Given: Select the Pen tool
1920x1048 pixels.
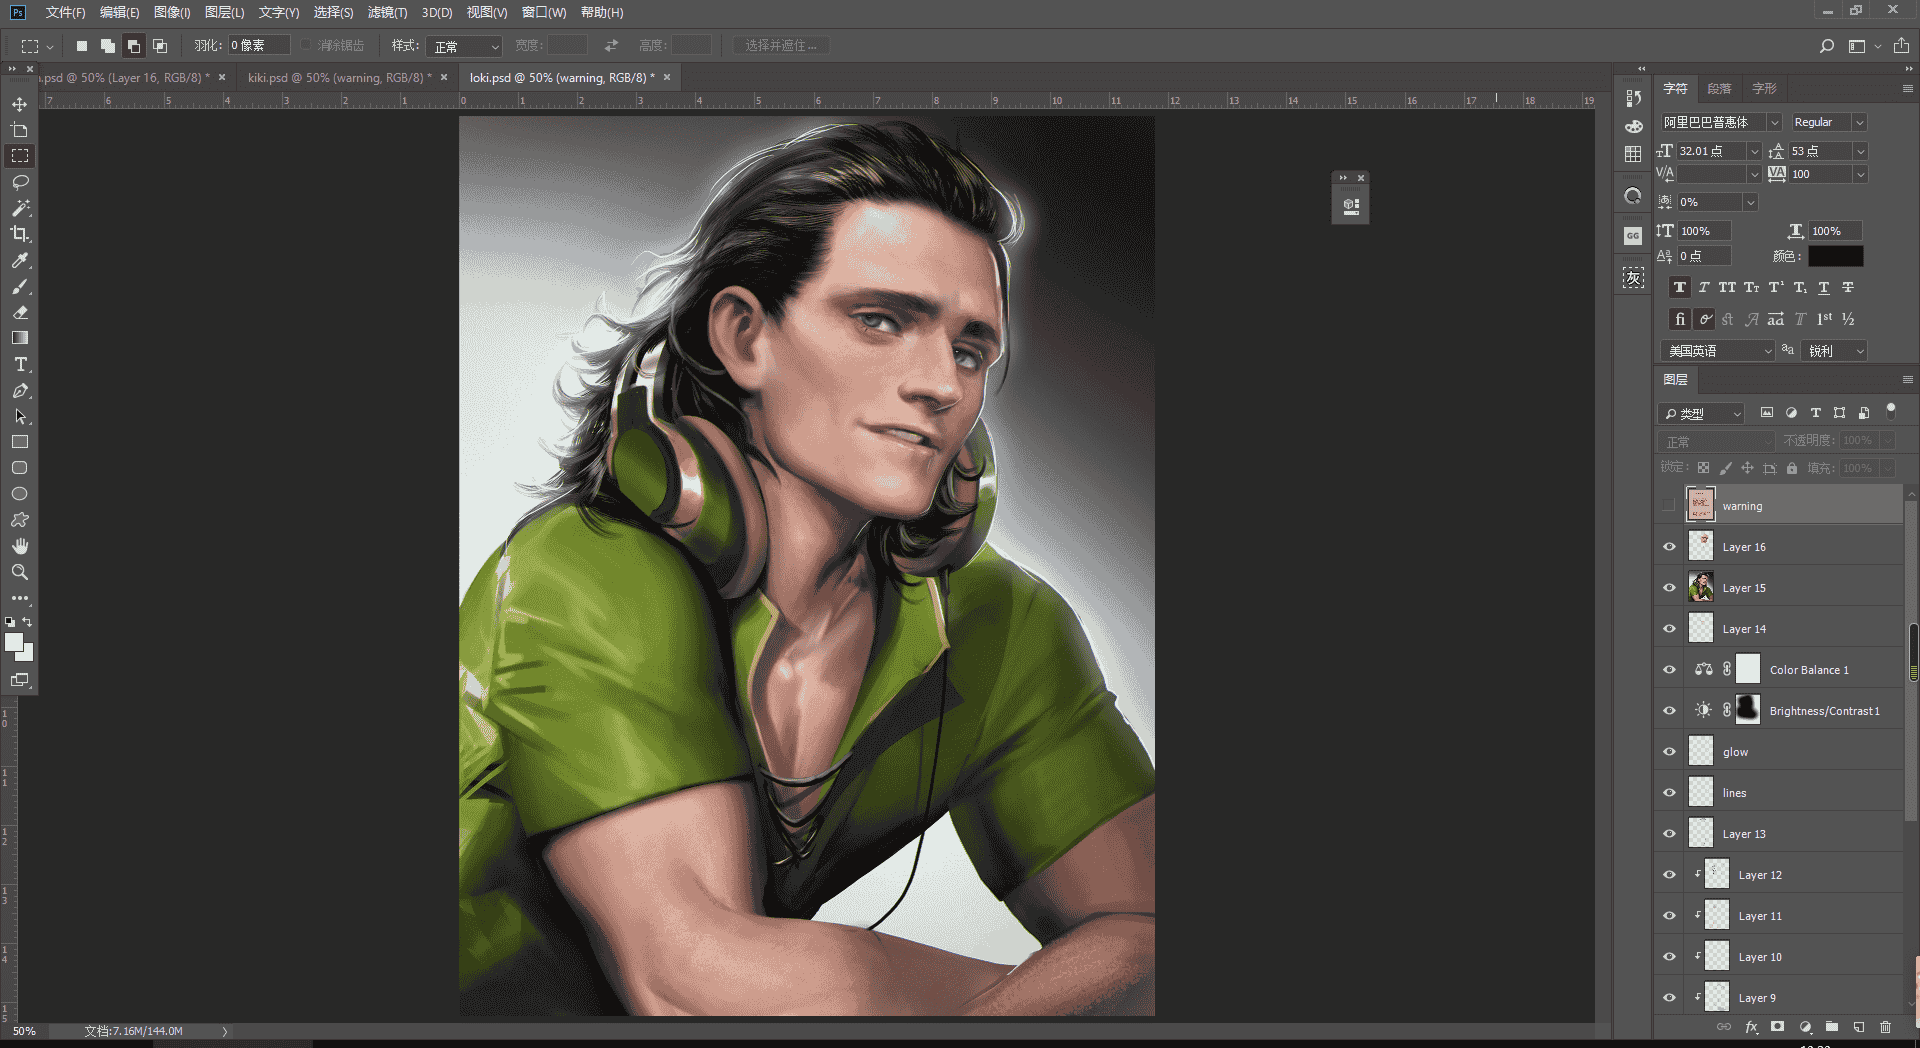Looking at the screenshot, I should pos(19,390).
